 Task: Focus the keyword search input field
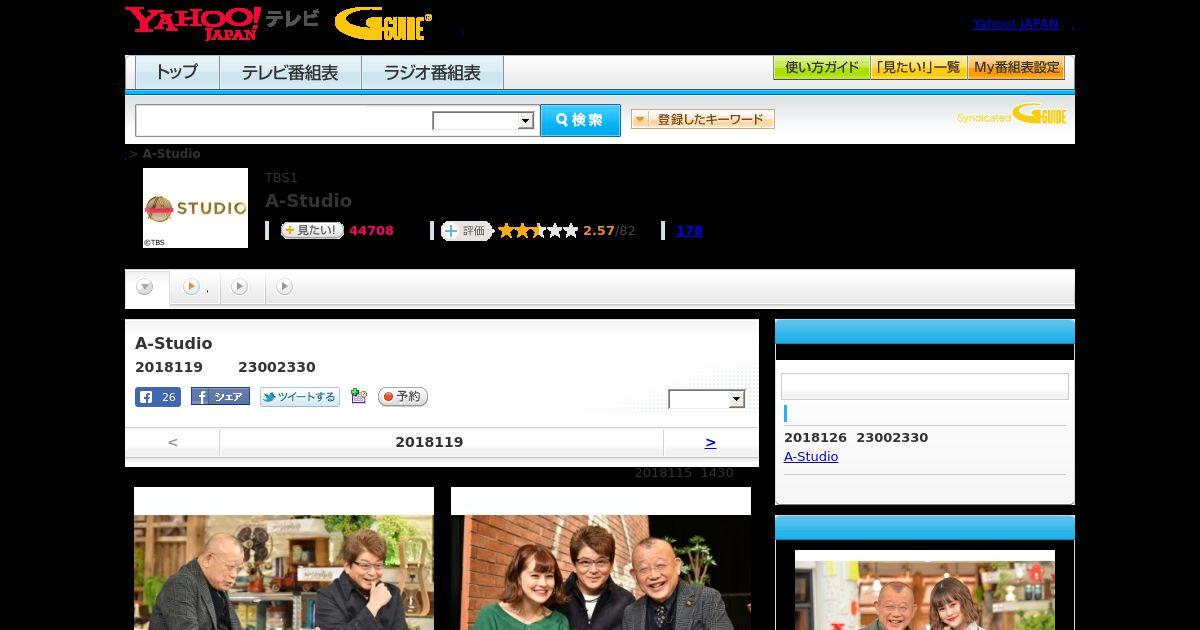click(x=284, y=120)
